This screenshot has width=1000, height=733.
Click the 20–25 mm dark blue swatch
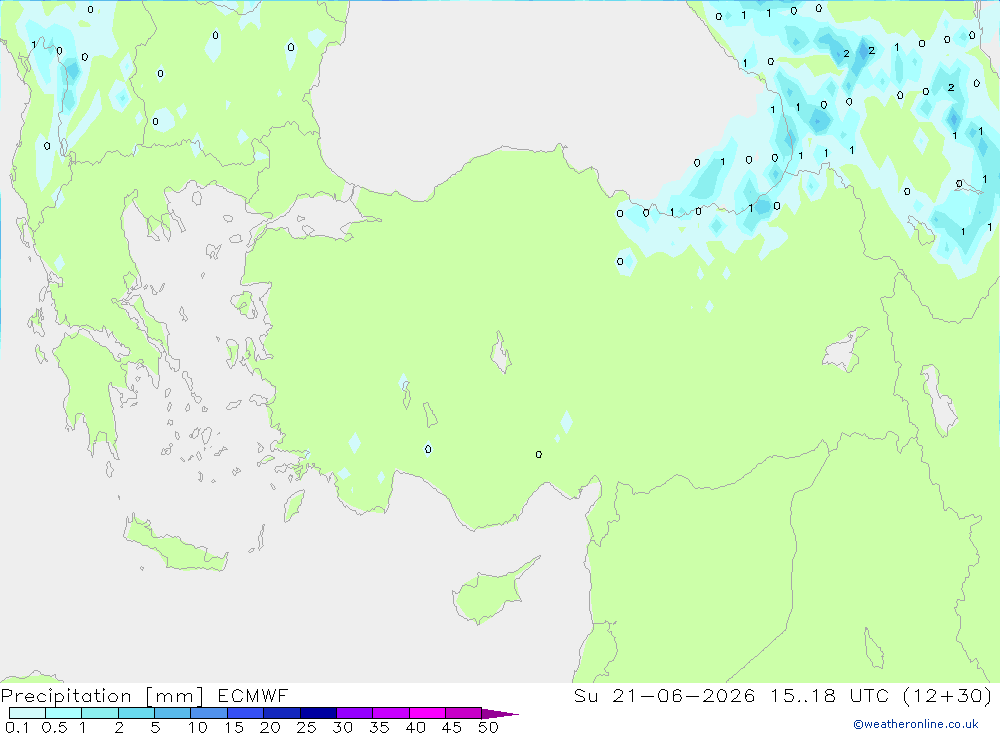click(x=282, y=713)
